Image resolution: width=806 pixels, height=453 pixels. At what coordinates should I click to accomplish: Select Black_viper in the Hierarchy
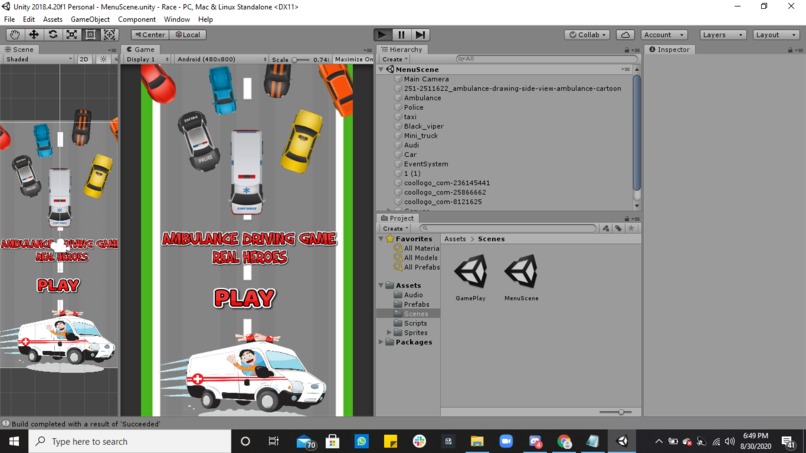pos(424,126)
